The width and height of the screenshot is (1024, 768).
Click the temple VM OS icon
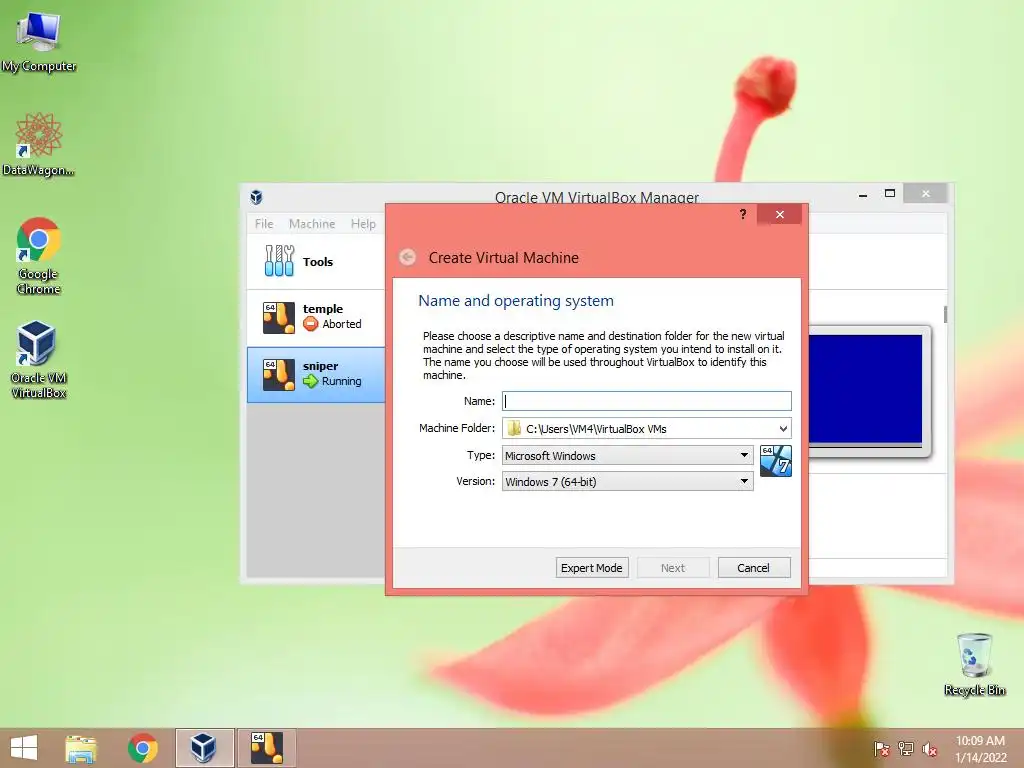click(279, 317)
